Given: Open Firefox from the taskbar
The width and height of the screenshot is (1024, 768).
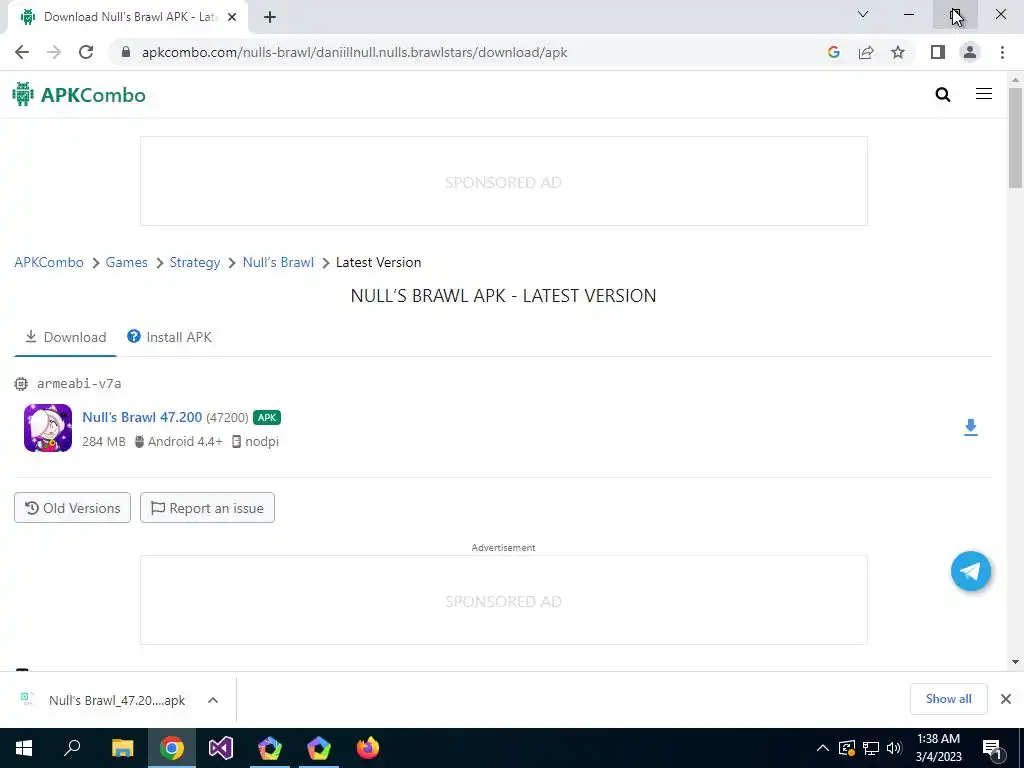Looking at the screenshot, I should coord(368,748).
